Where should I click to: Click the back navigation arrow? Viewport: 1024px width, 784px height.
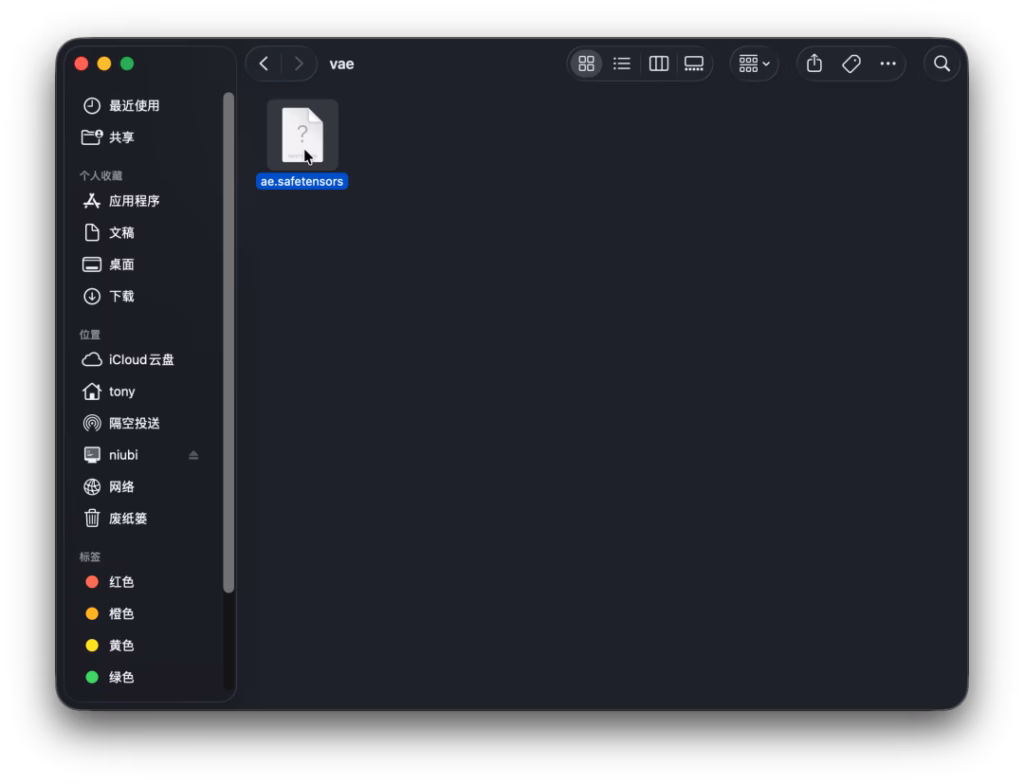tap(264, 64)
